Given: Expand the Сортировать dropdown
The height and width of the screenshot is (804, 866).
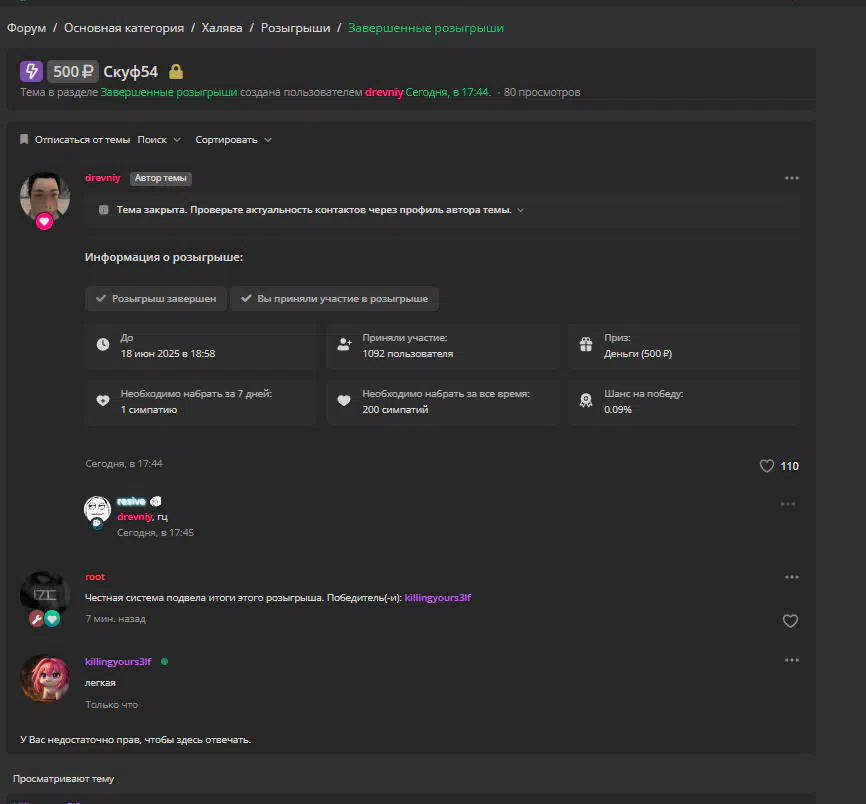Looking at the screenshot, I should (x=233, y=140).
